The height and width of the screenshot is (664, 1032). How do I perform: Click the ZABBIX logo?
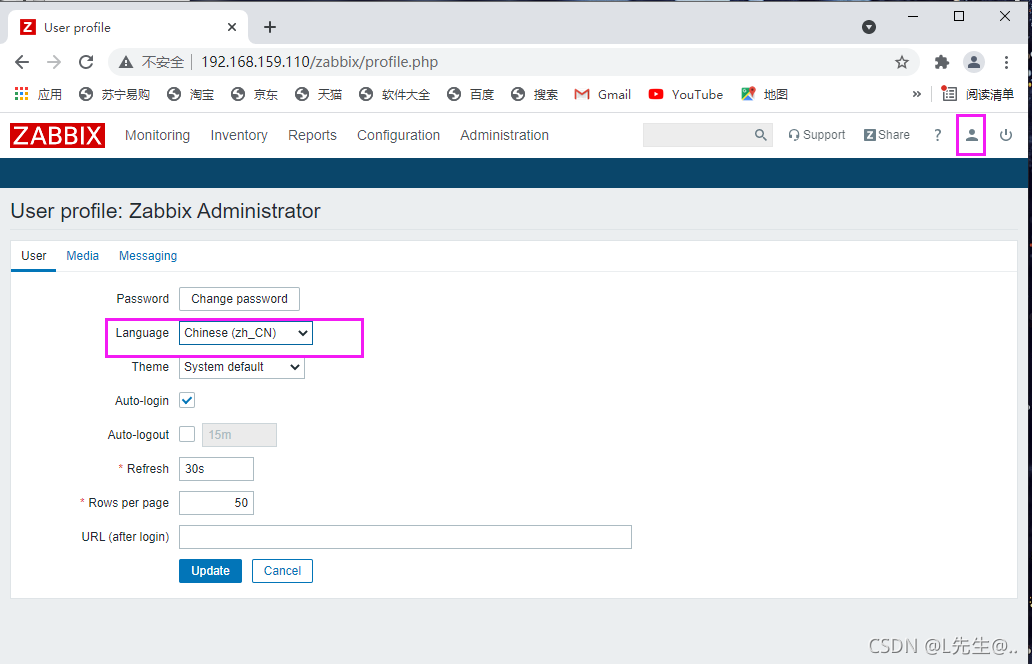[57, 136]
